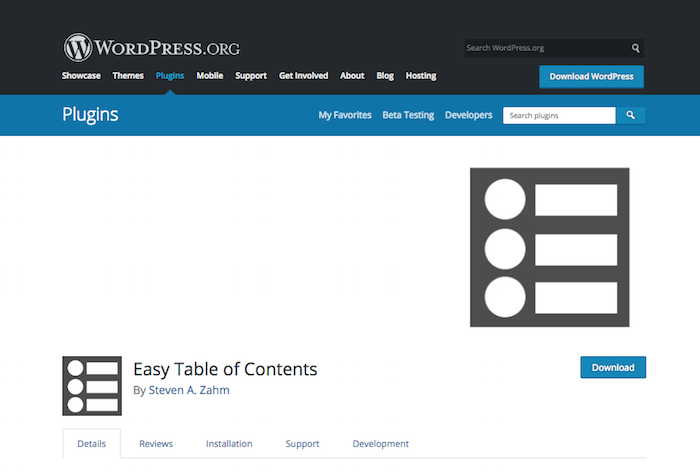Focus the Search plugins input field
This screenshot has width=700, height=475.
tap(559, 115)
